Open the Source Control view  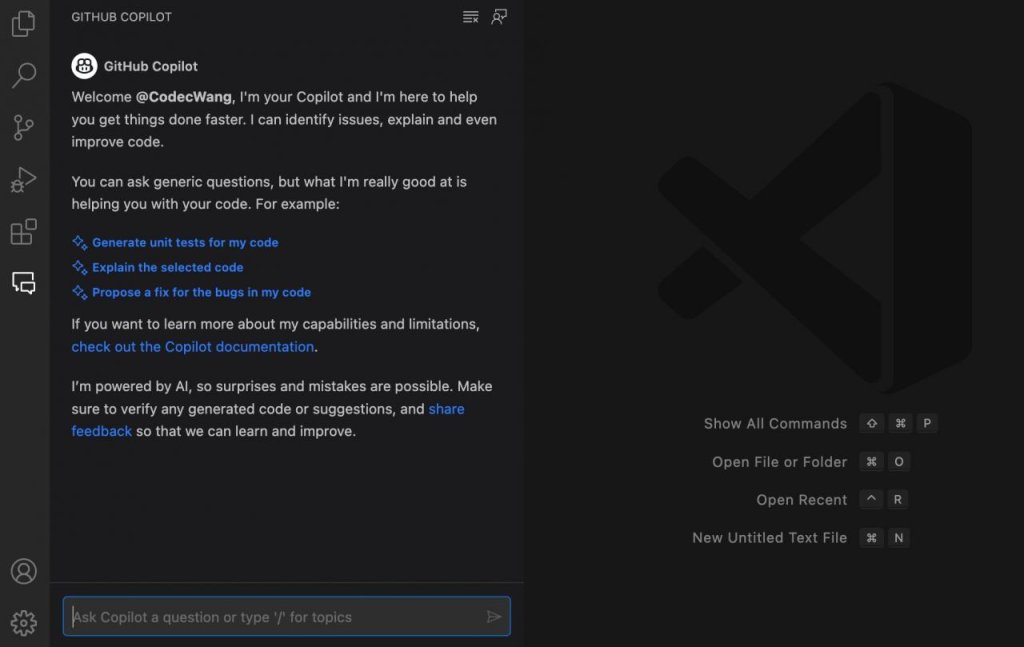coord(24,128)
